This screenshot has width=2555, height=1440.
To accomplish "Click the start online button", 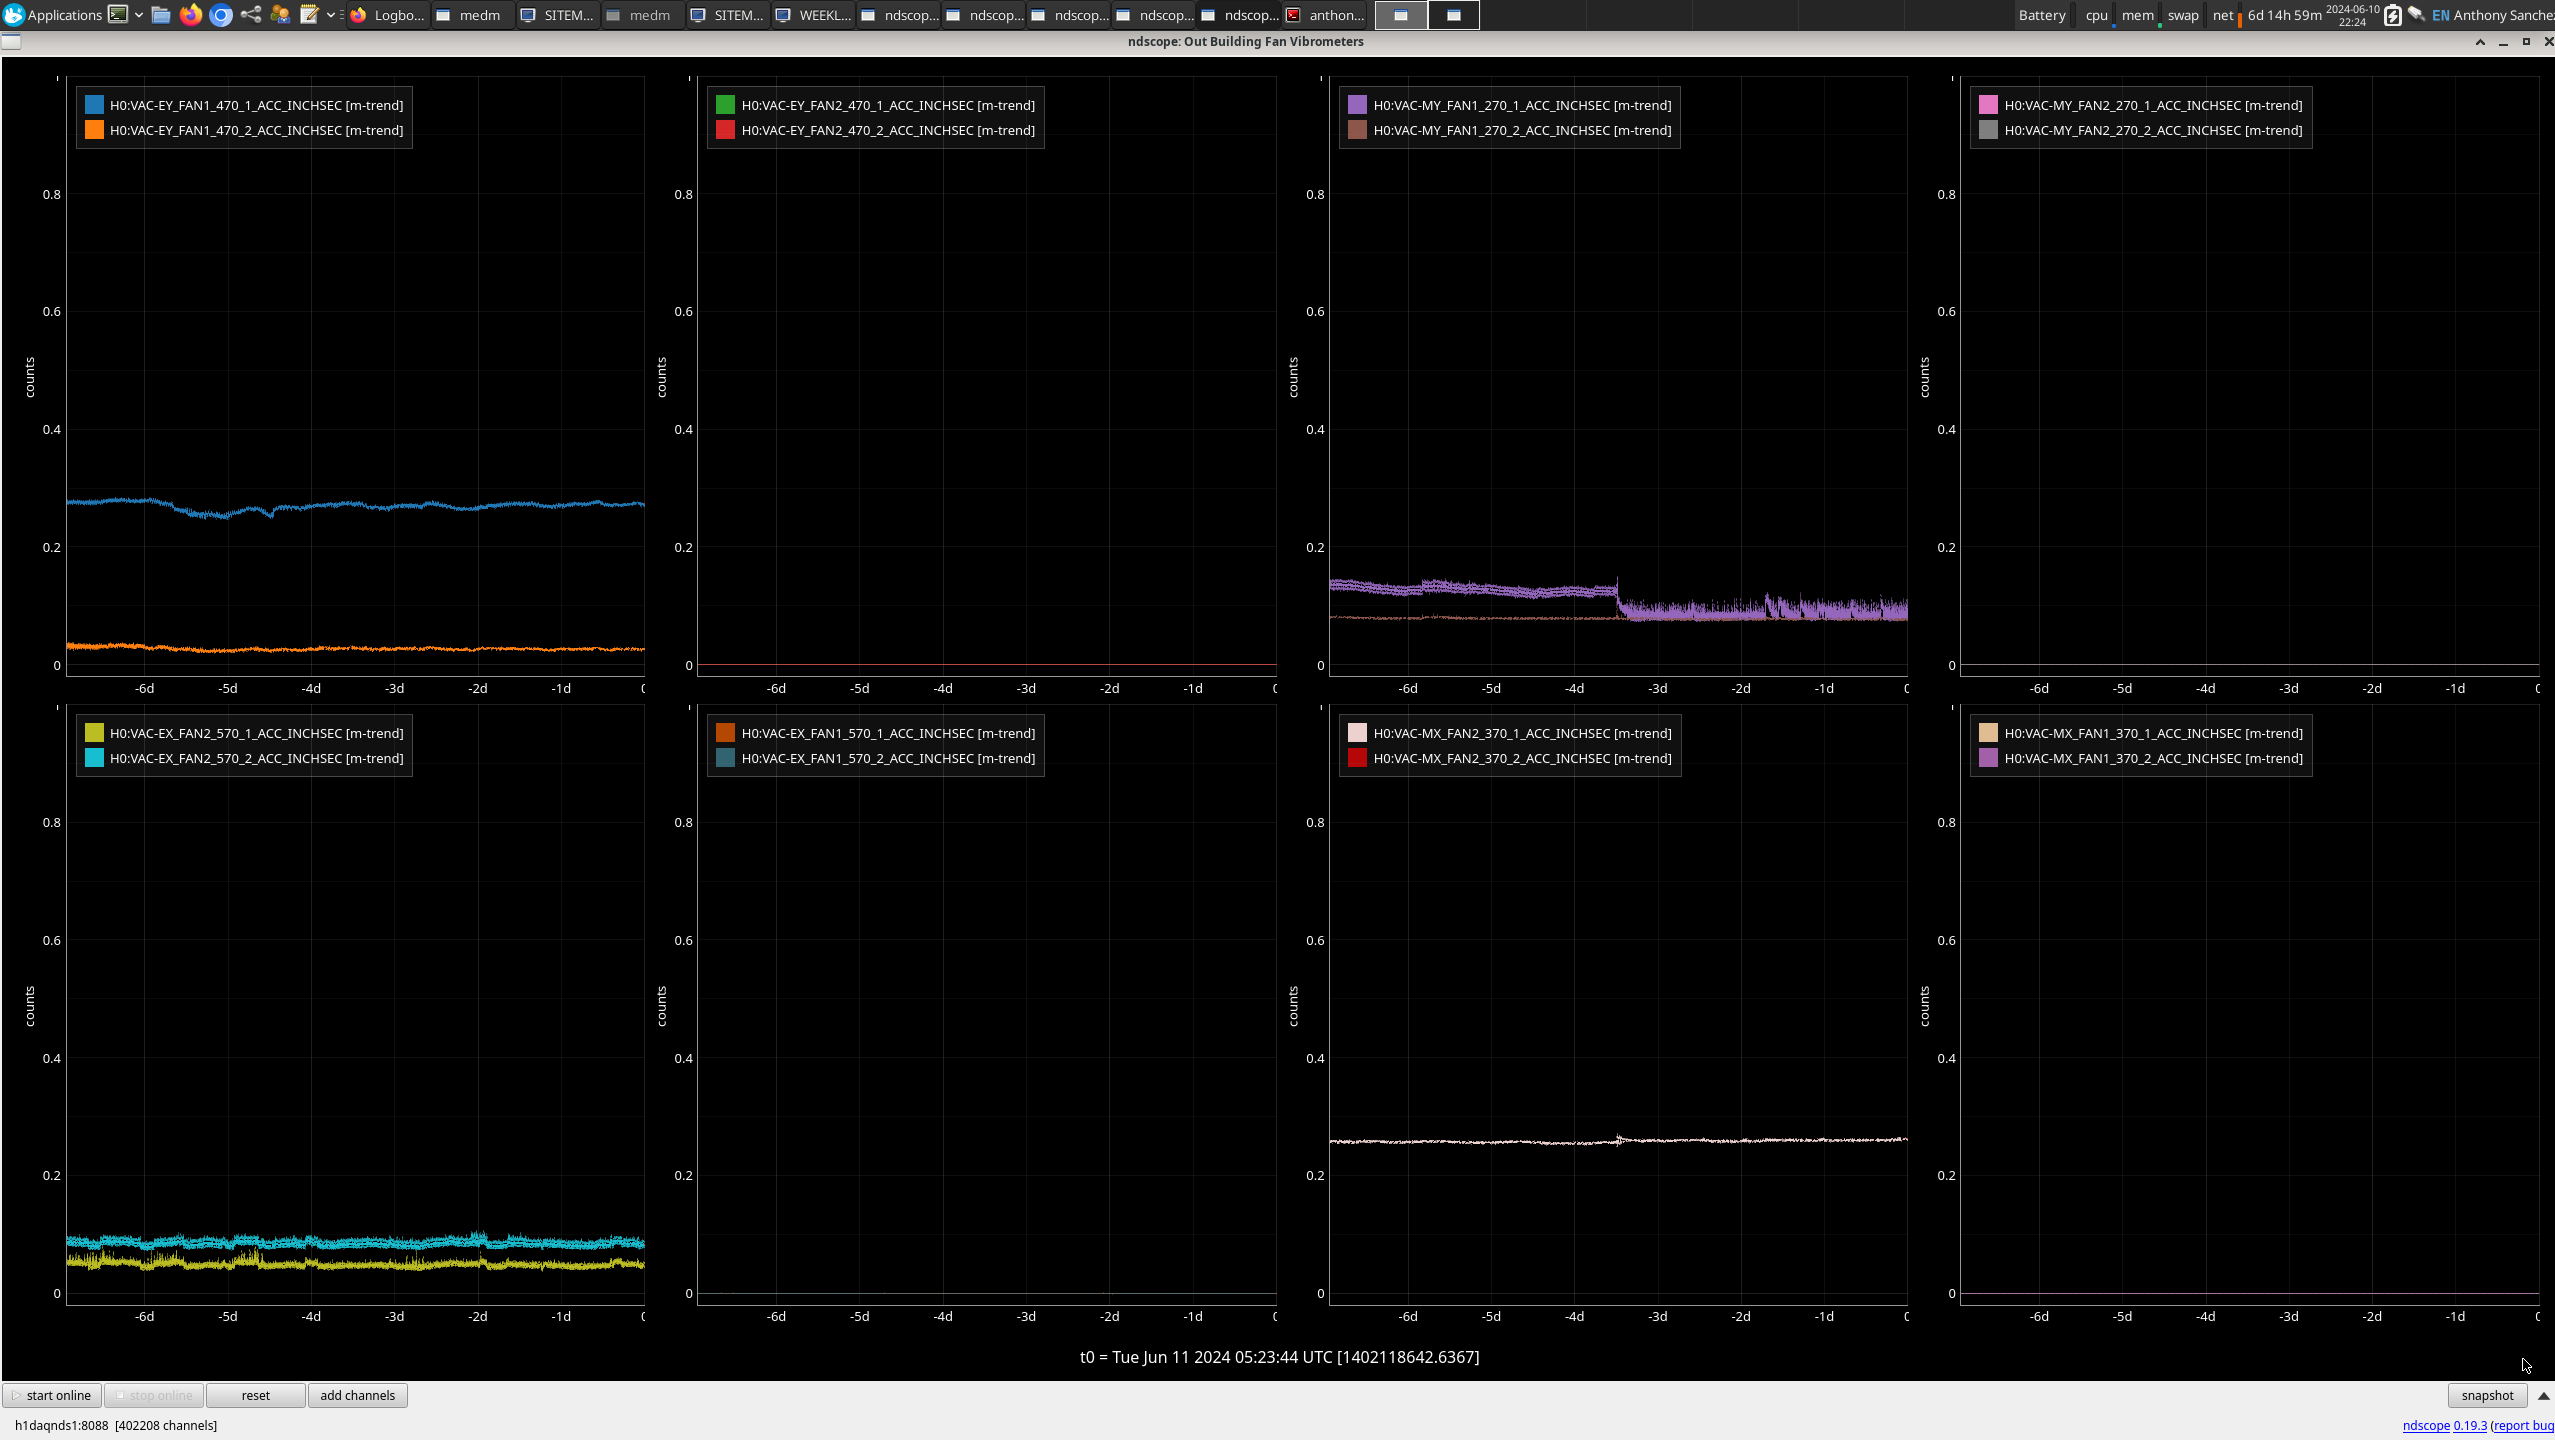I will [52, 1395].
